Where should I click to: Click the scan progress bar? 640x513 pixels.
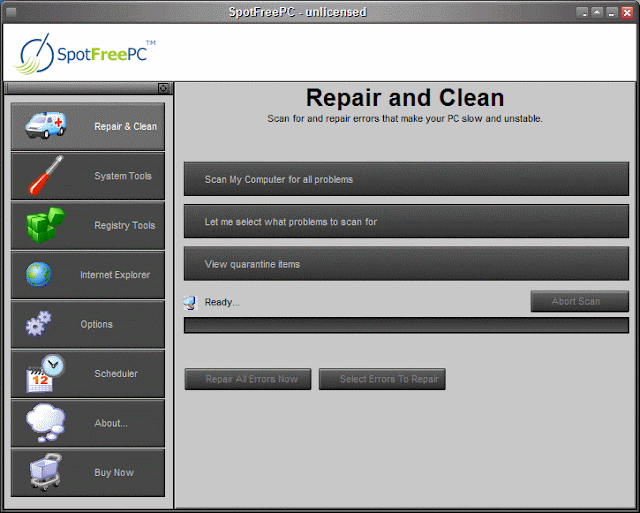[406, 325]
